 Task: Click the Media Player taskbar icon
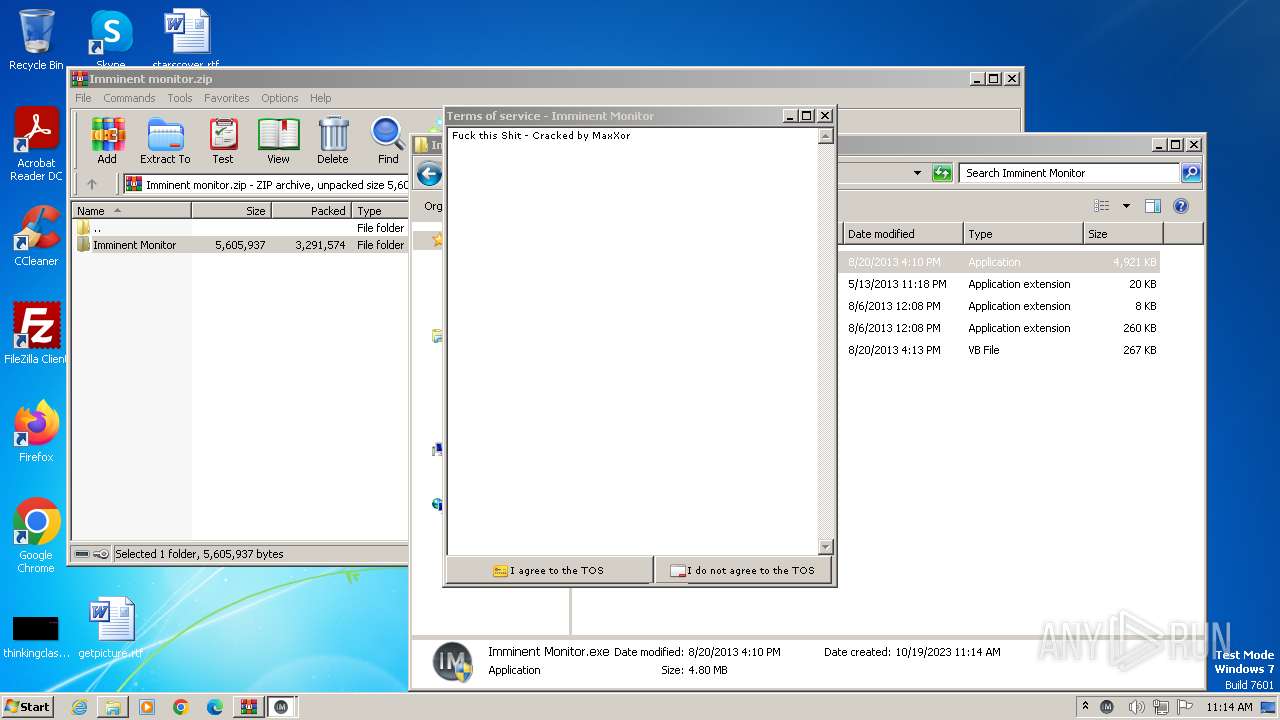[x=147, y=707]
